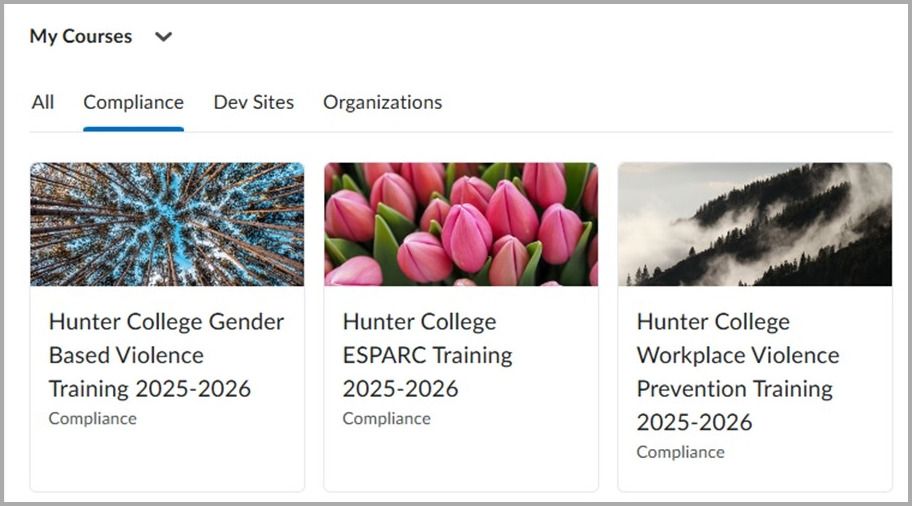Image resolution: width=912 pixels, height=506 pixels.
Task: Click blank space in Gender Based Violence card
Action: tap(166, 460)
